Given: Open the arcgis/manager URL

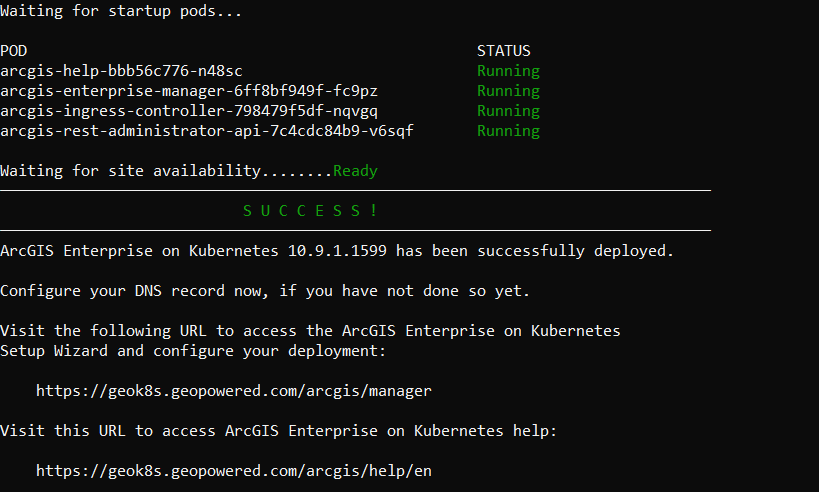Looking at the screenshot, I should point(233,391).
